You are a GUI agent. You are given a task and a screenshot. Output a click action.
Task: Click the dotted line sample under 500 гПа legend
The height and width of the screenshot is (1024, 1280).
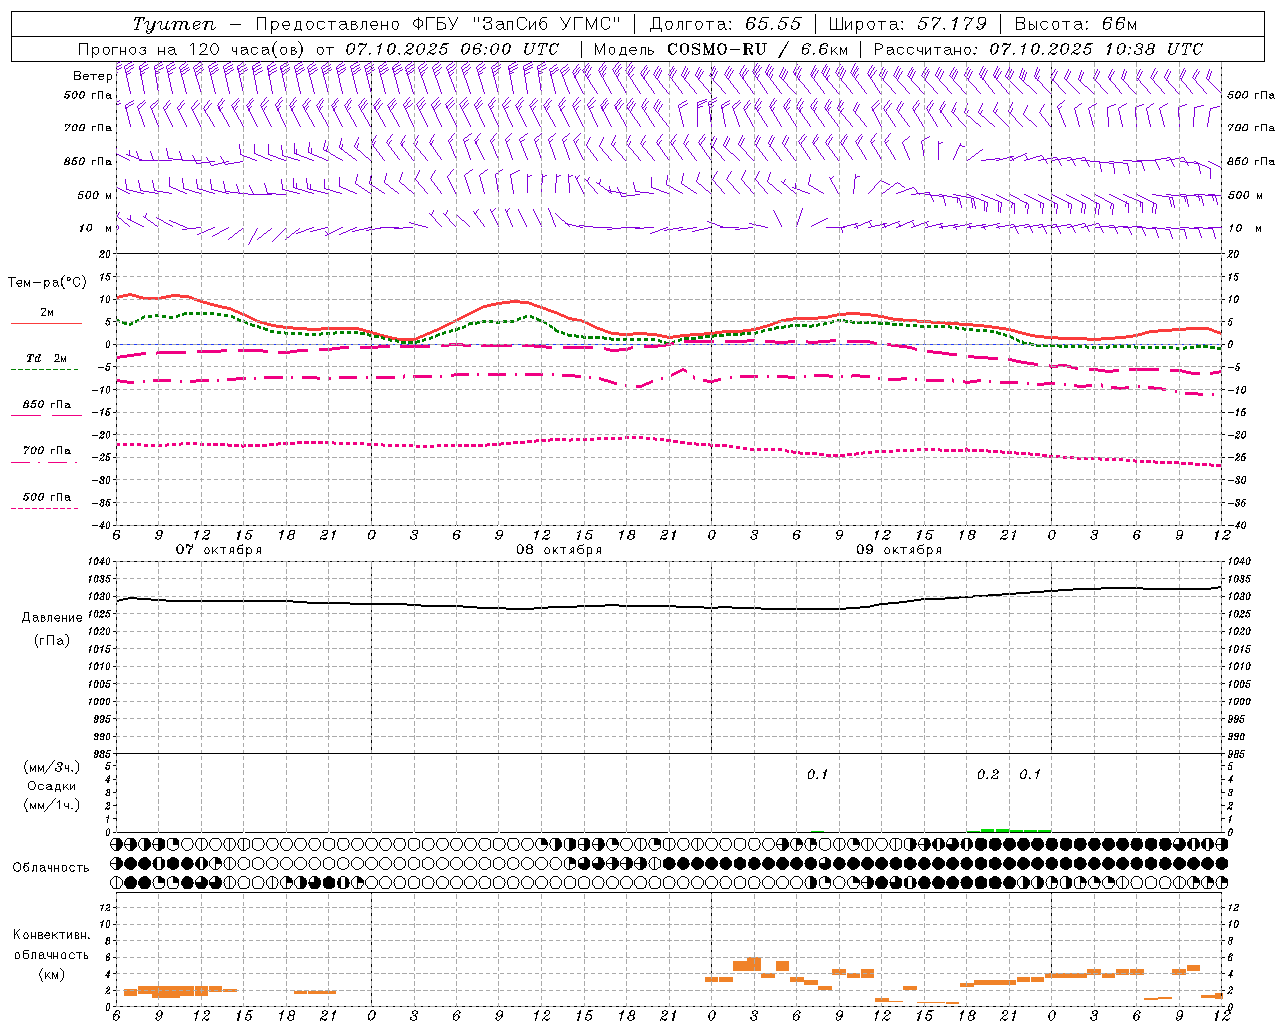44,508
